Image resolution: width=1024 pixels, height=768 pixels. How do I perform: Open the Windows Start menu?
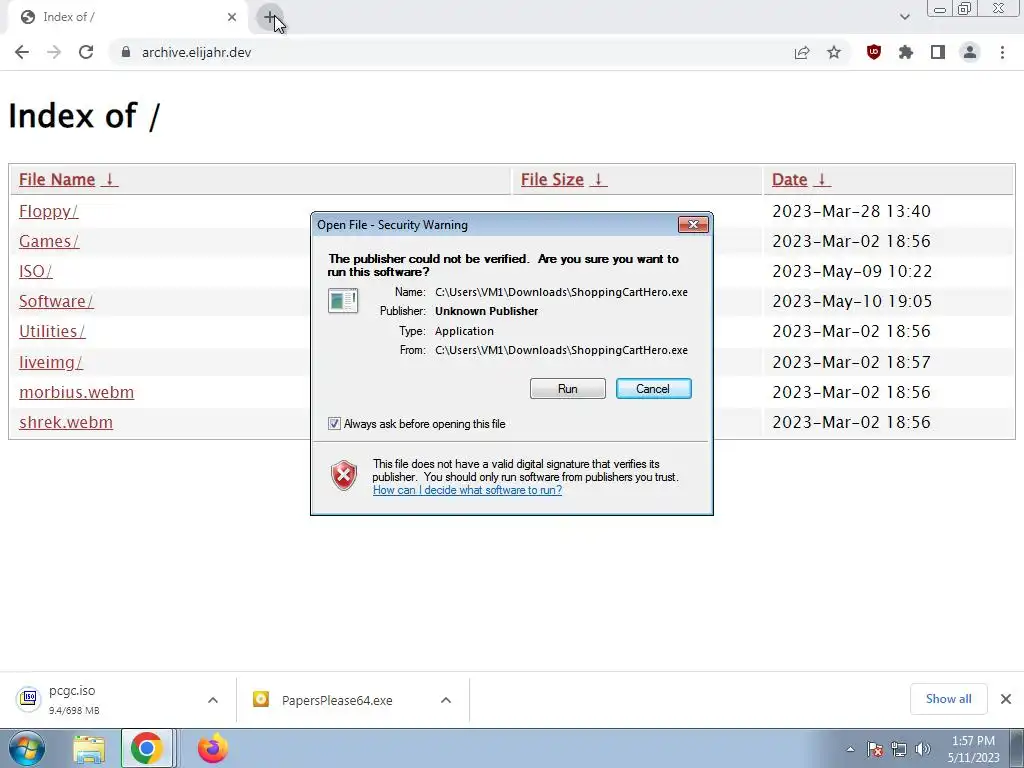point(27,748)
